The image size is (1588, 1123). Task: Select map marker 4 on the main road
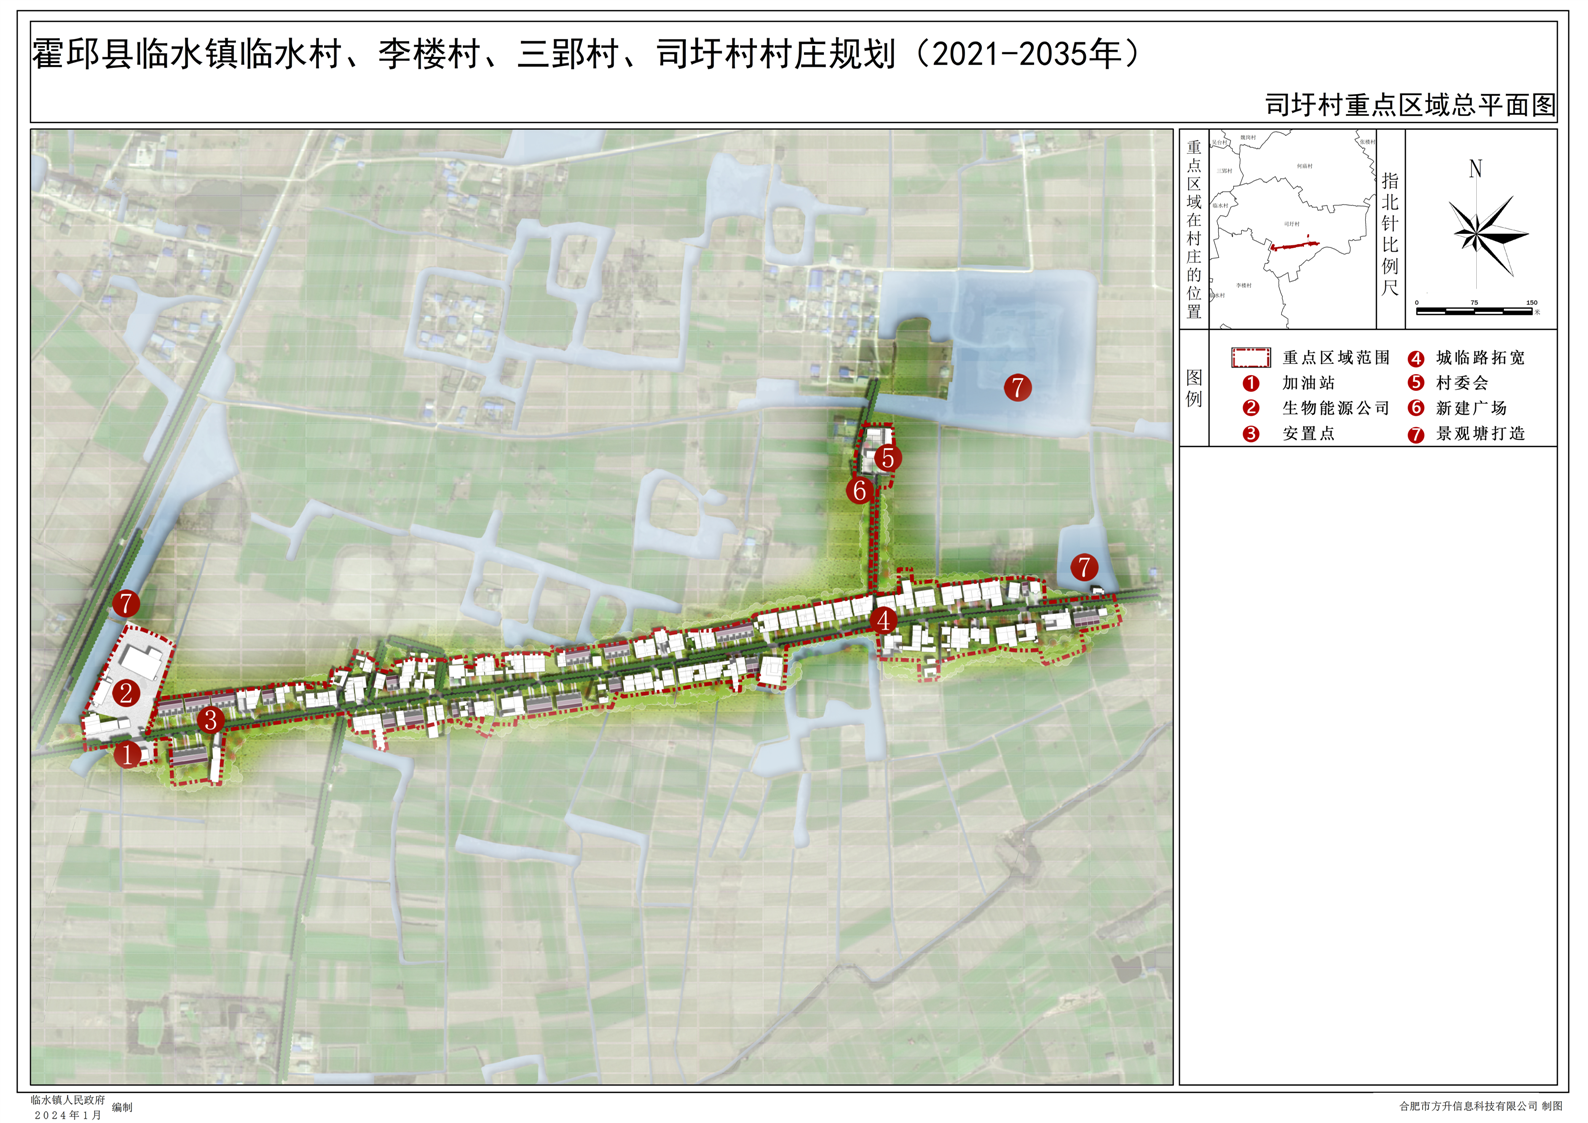[x=883, y=621]
